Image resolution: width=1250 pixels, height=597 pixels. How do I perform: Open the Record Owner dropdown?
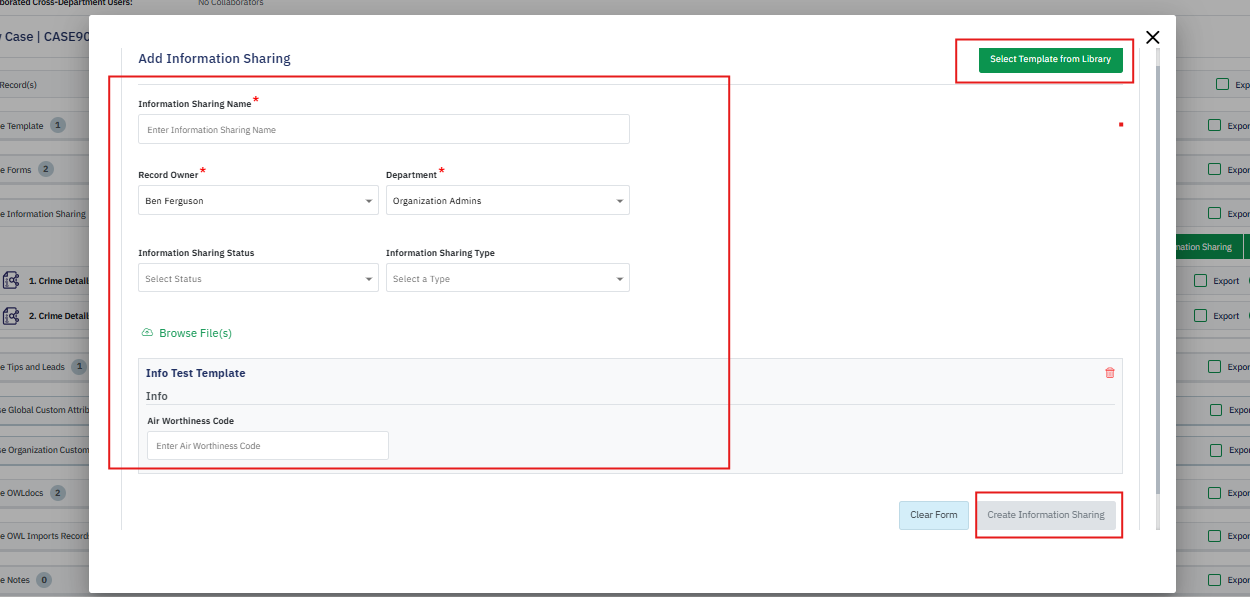pyautogui.click(x=257, y=201)
